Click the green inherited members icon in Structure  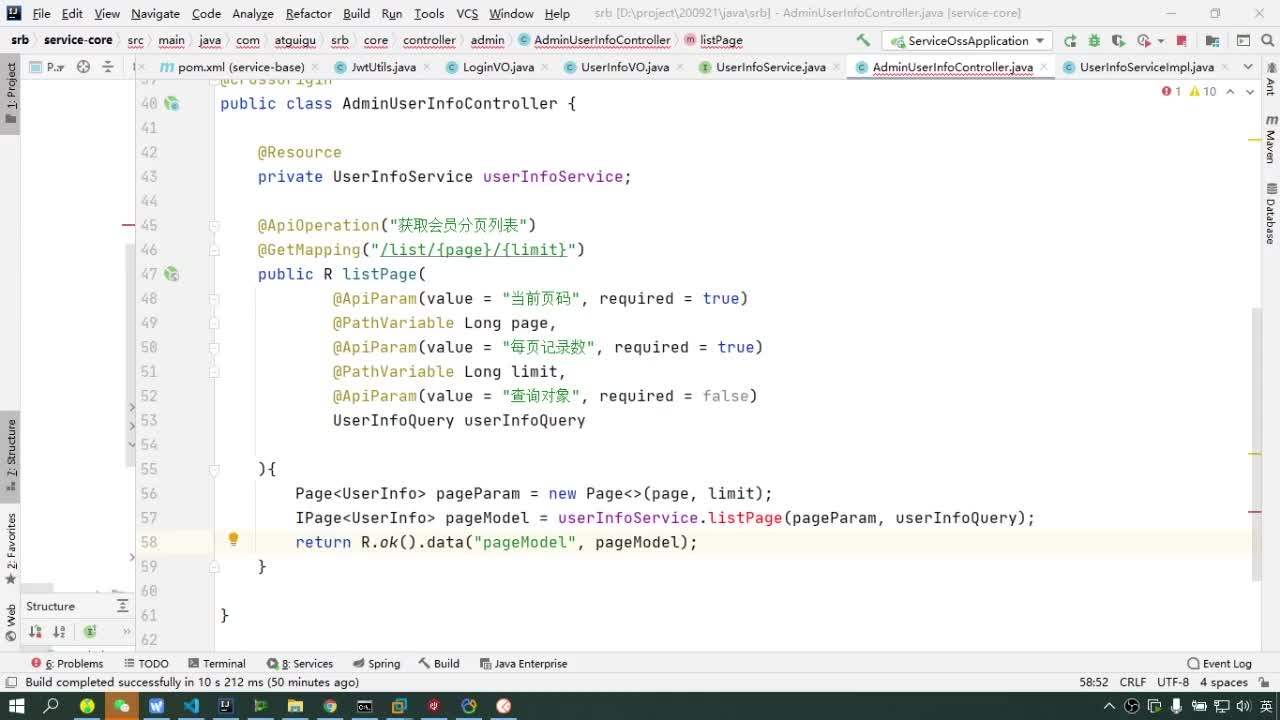pos(90,631)
